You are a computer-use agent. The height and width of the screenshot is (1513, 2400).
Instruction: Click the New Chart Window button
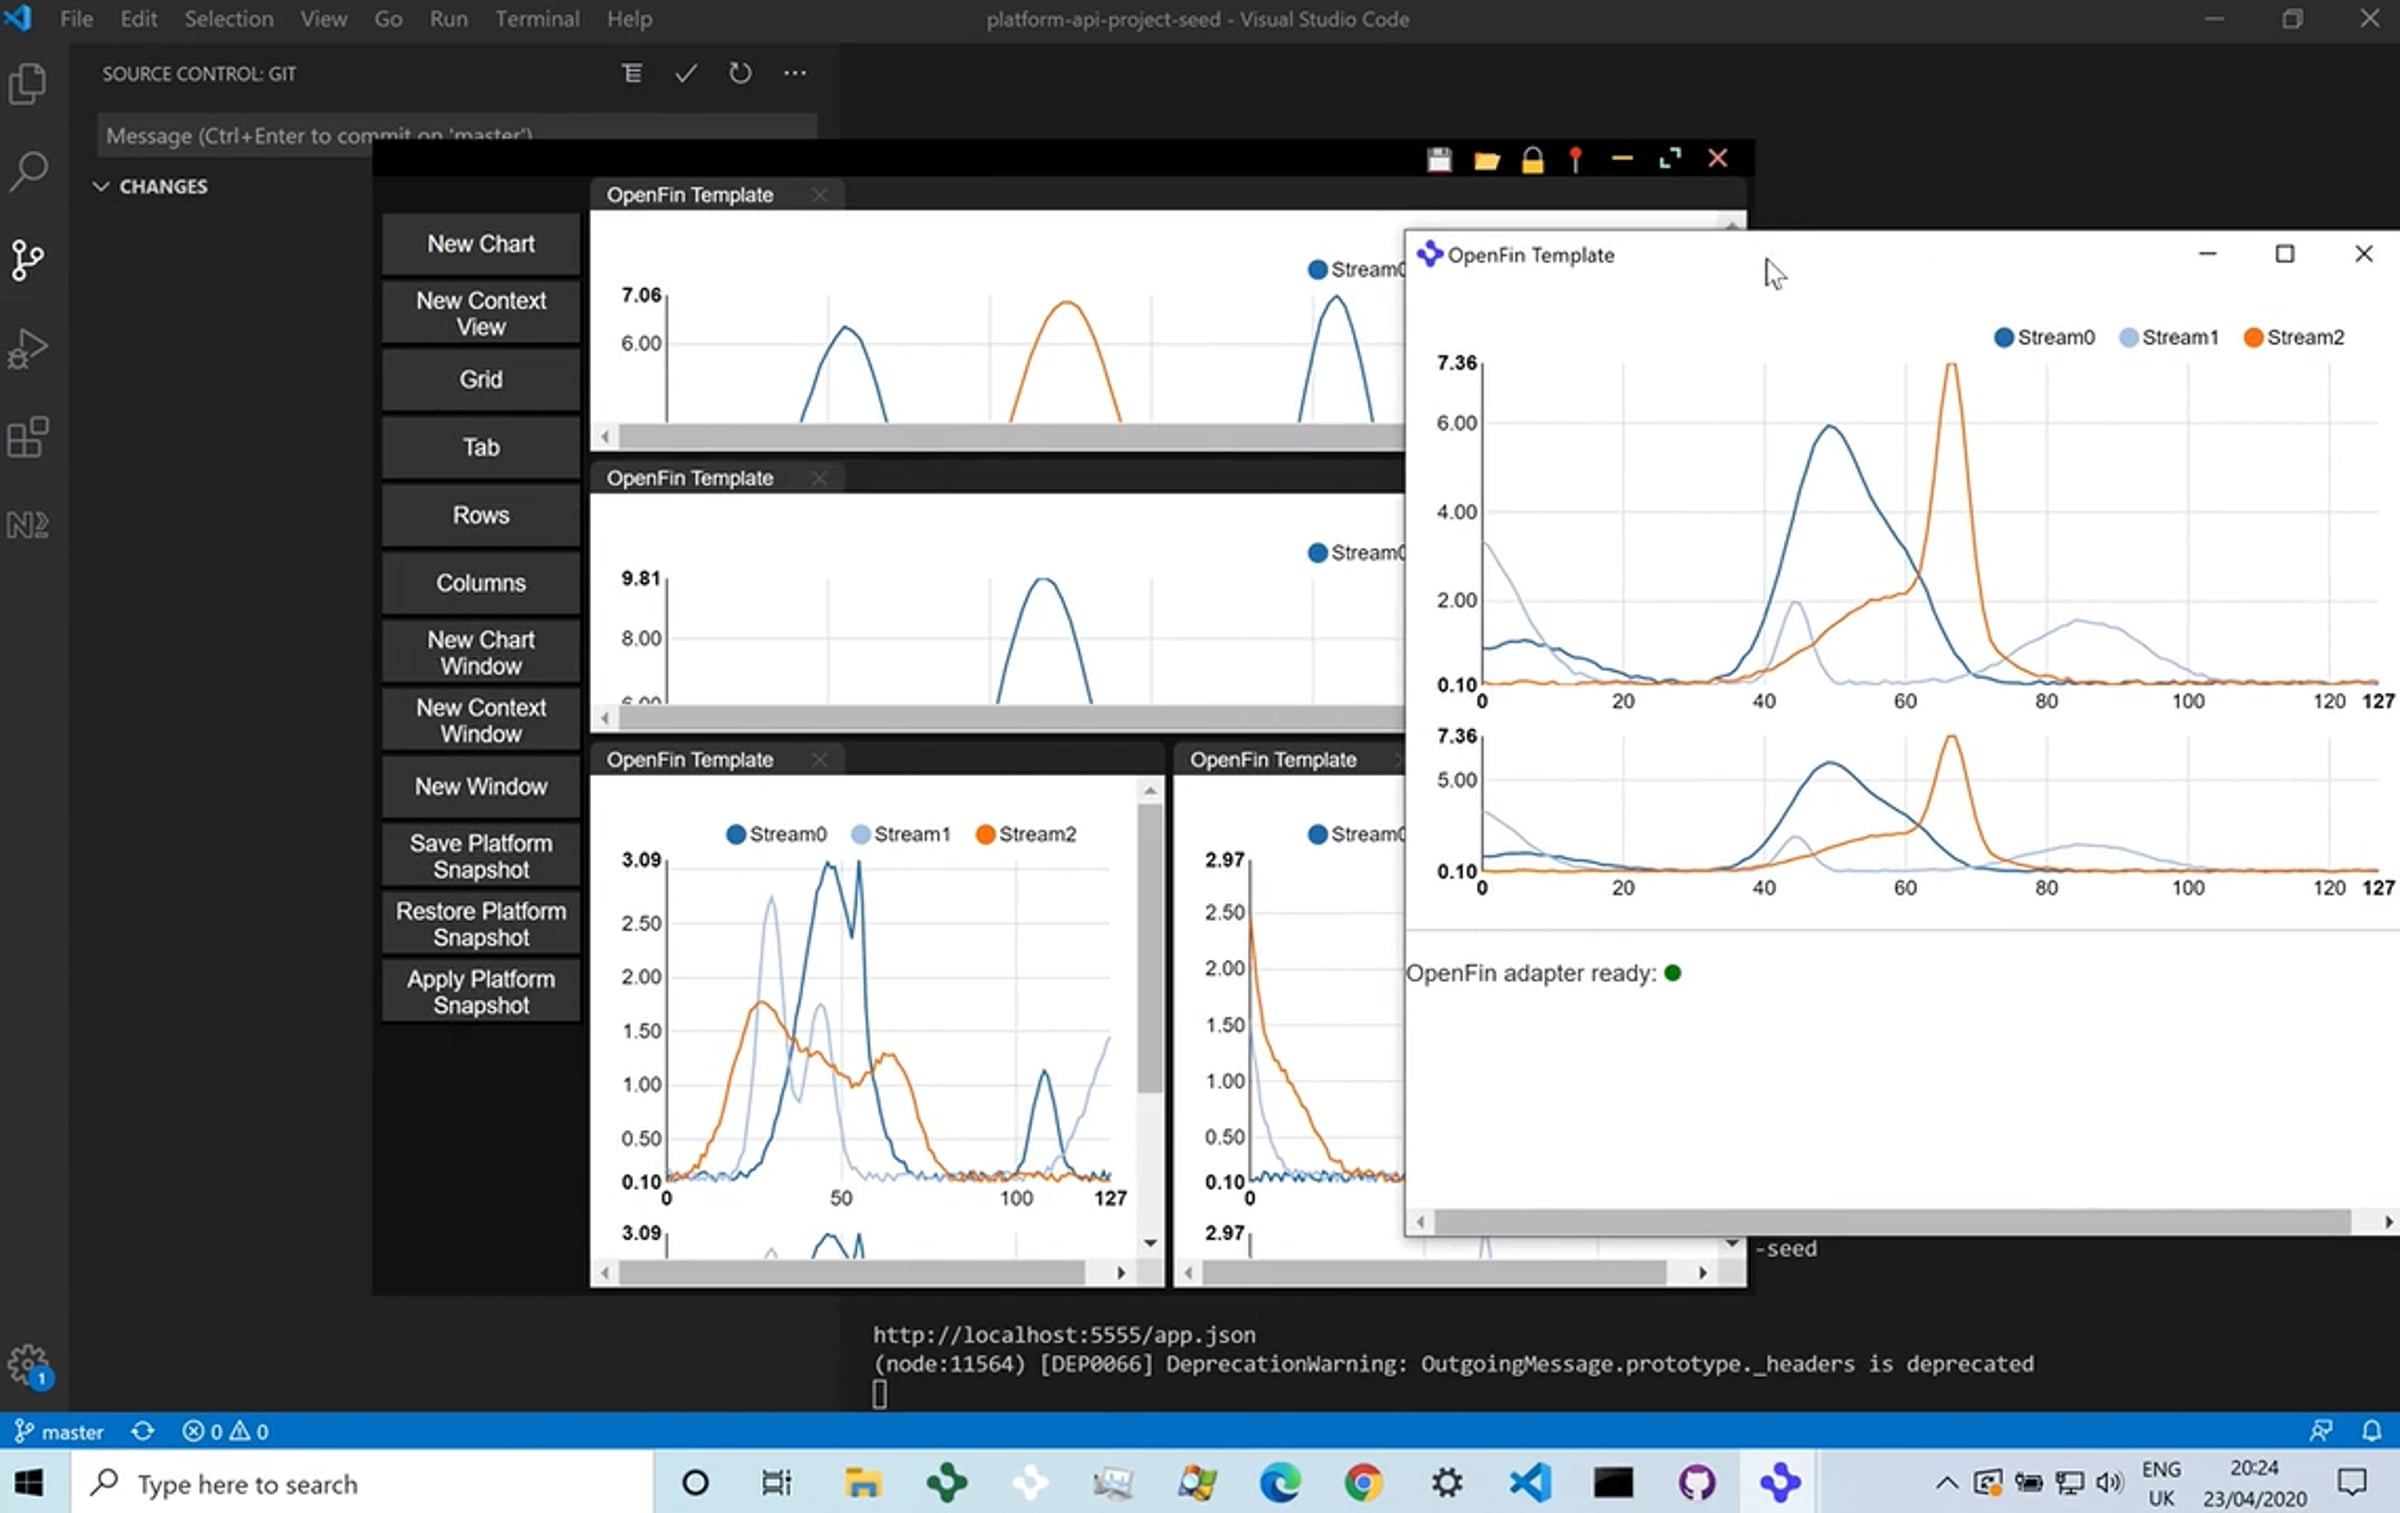[x=481, y=653]
